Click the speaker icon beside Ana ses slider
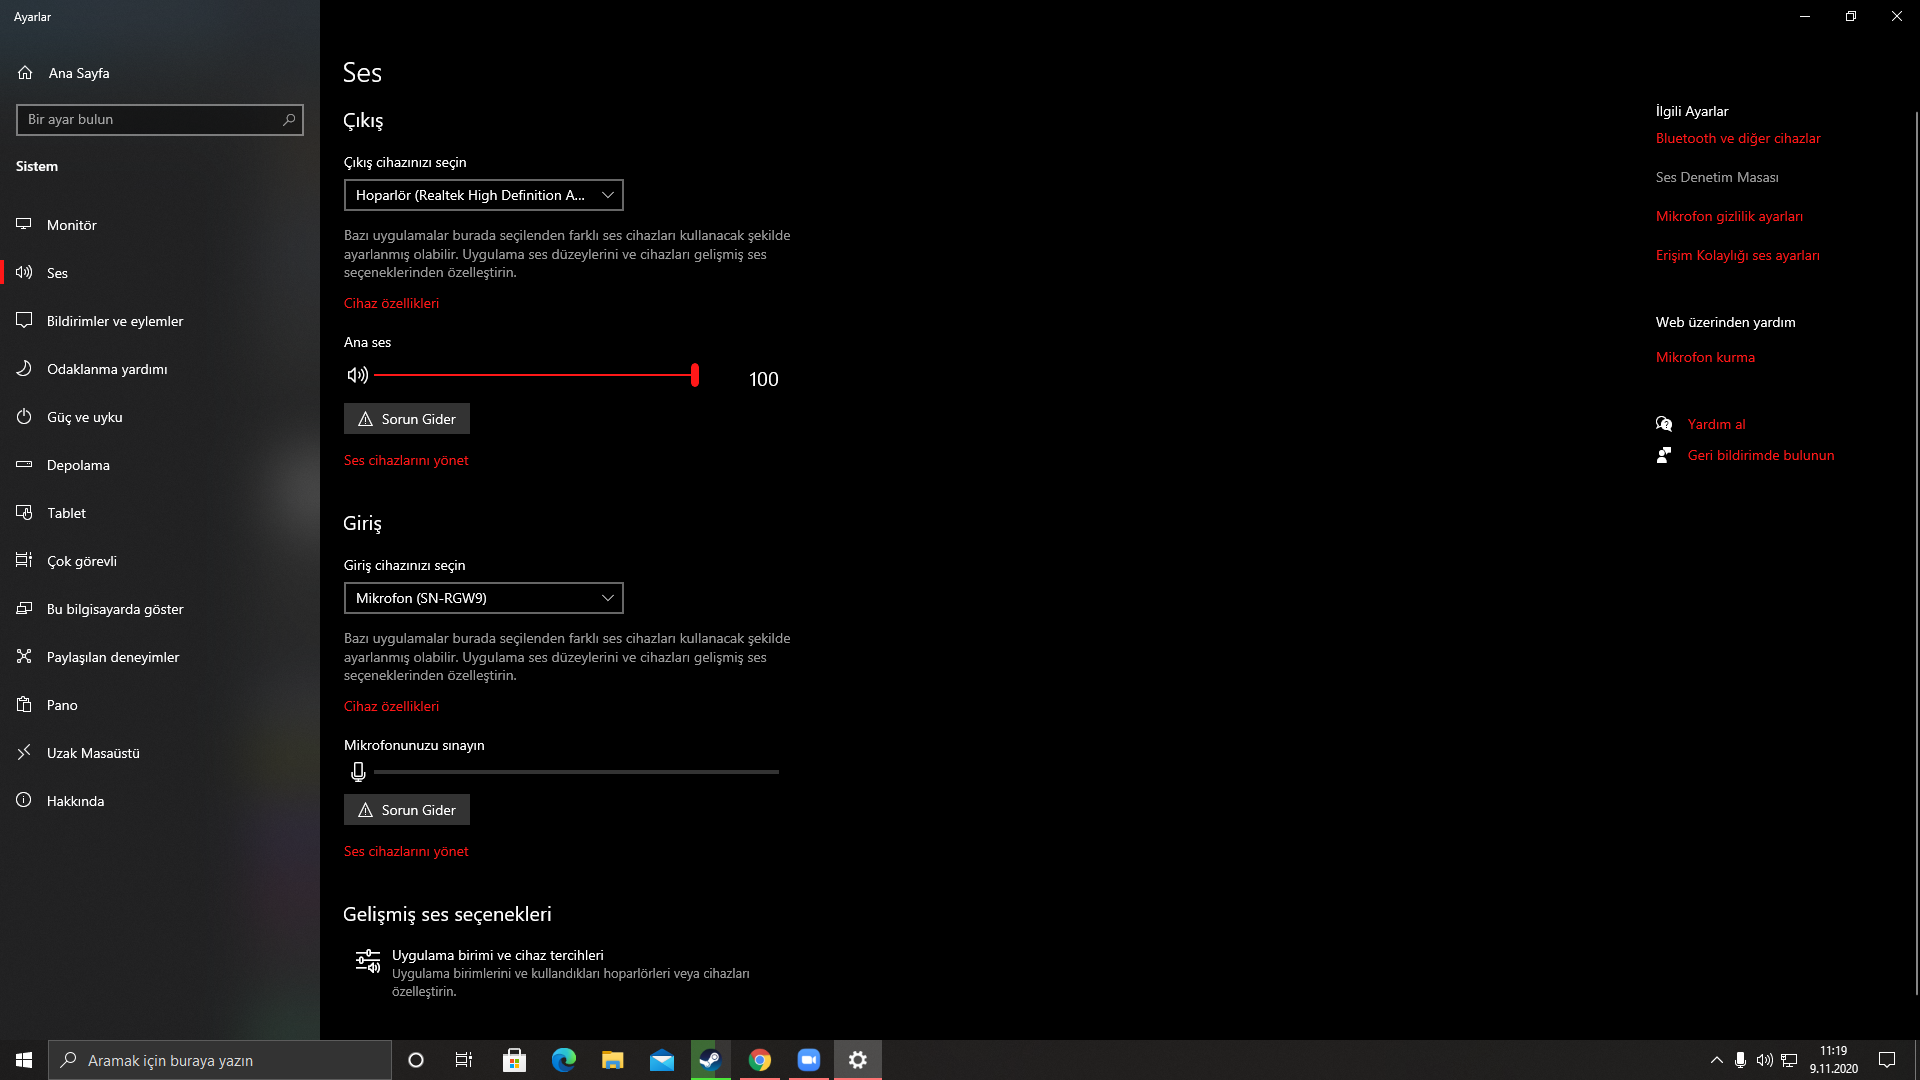The image size is (1920, 1080). pyautogui.click(x=357, y=375)
